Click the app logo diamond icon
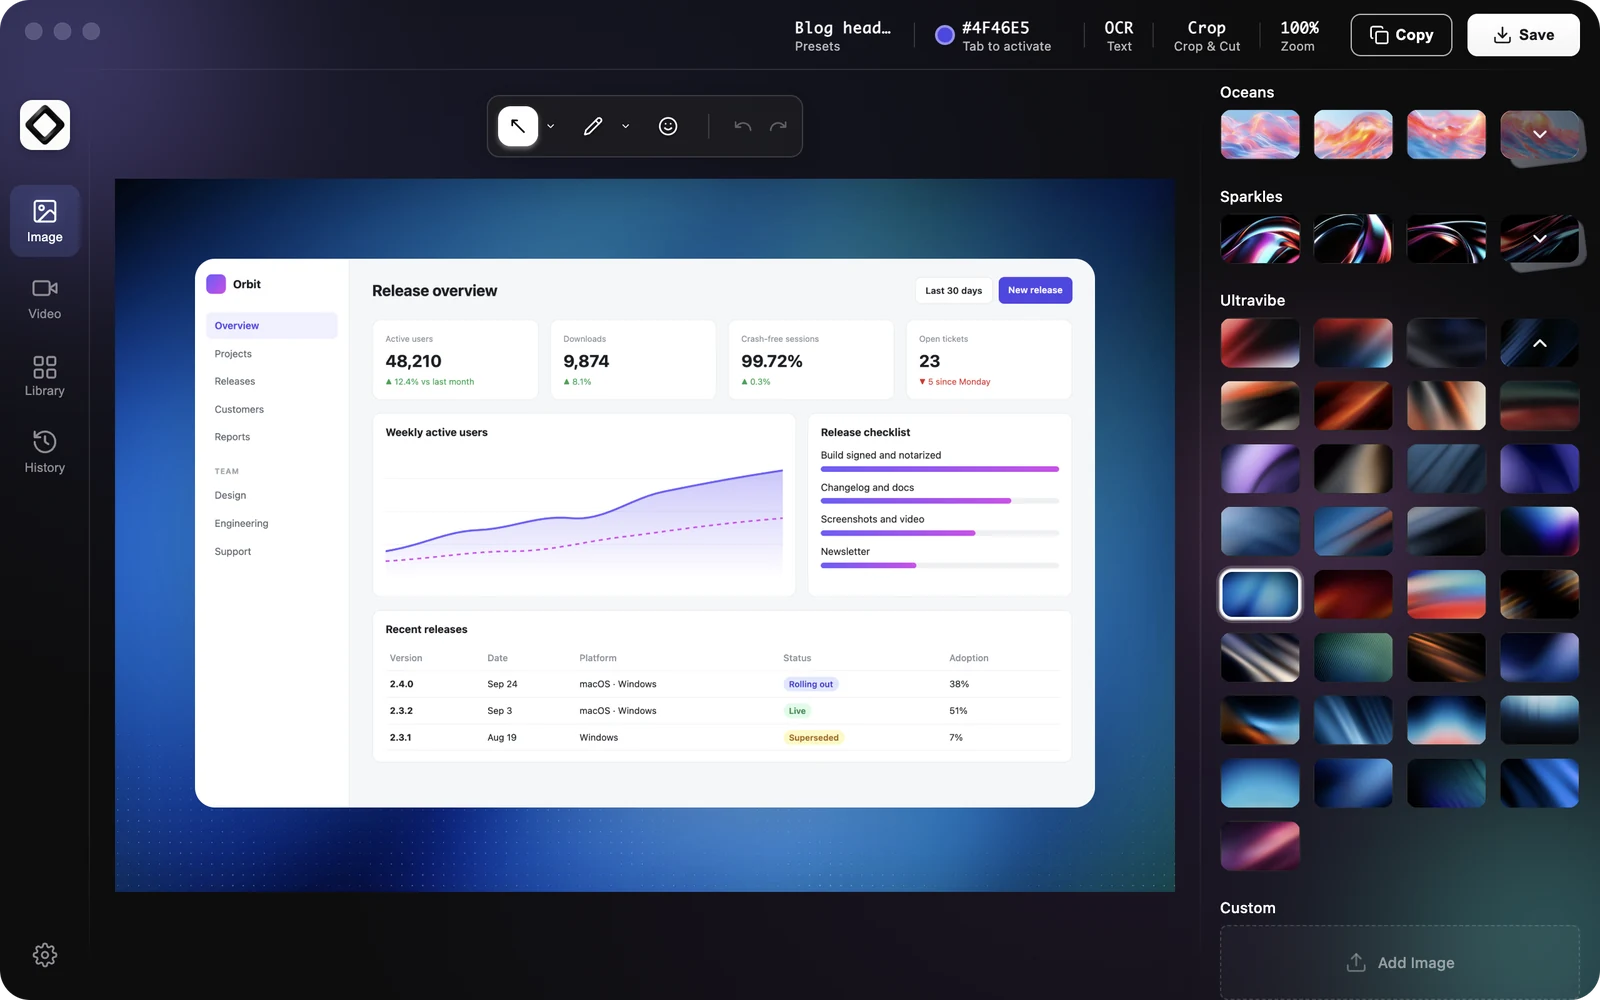 [x=45, y=125]
